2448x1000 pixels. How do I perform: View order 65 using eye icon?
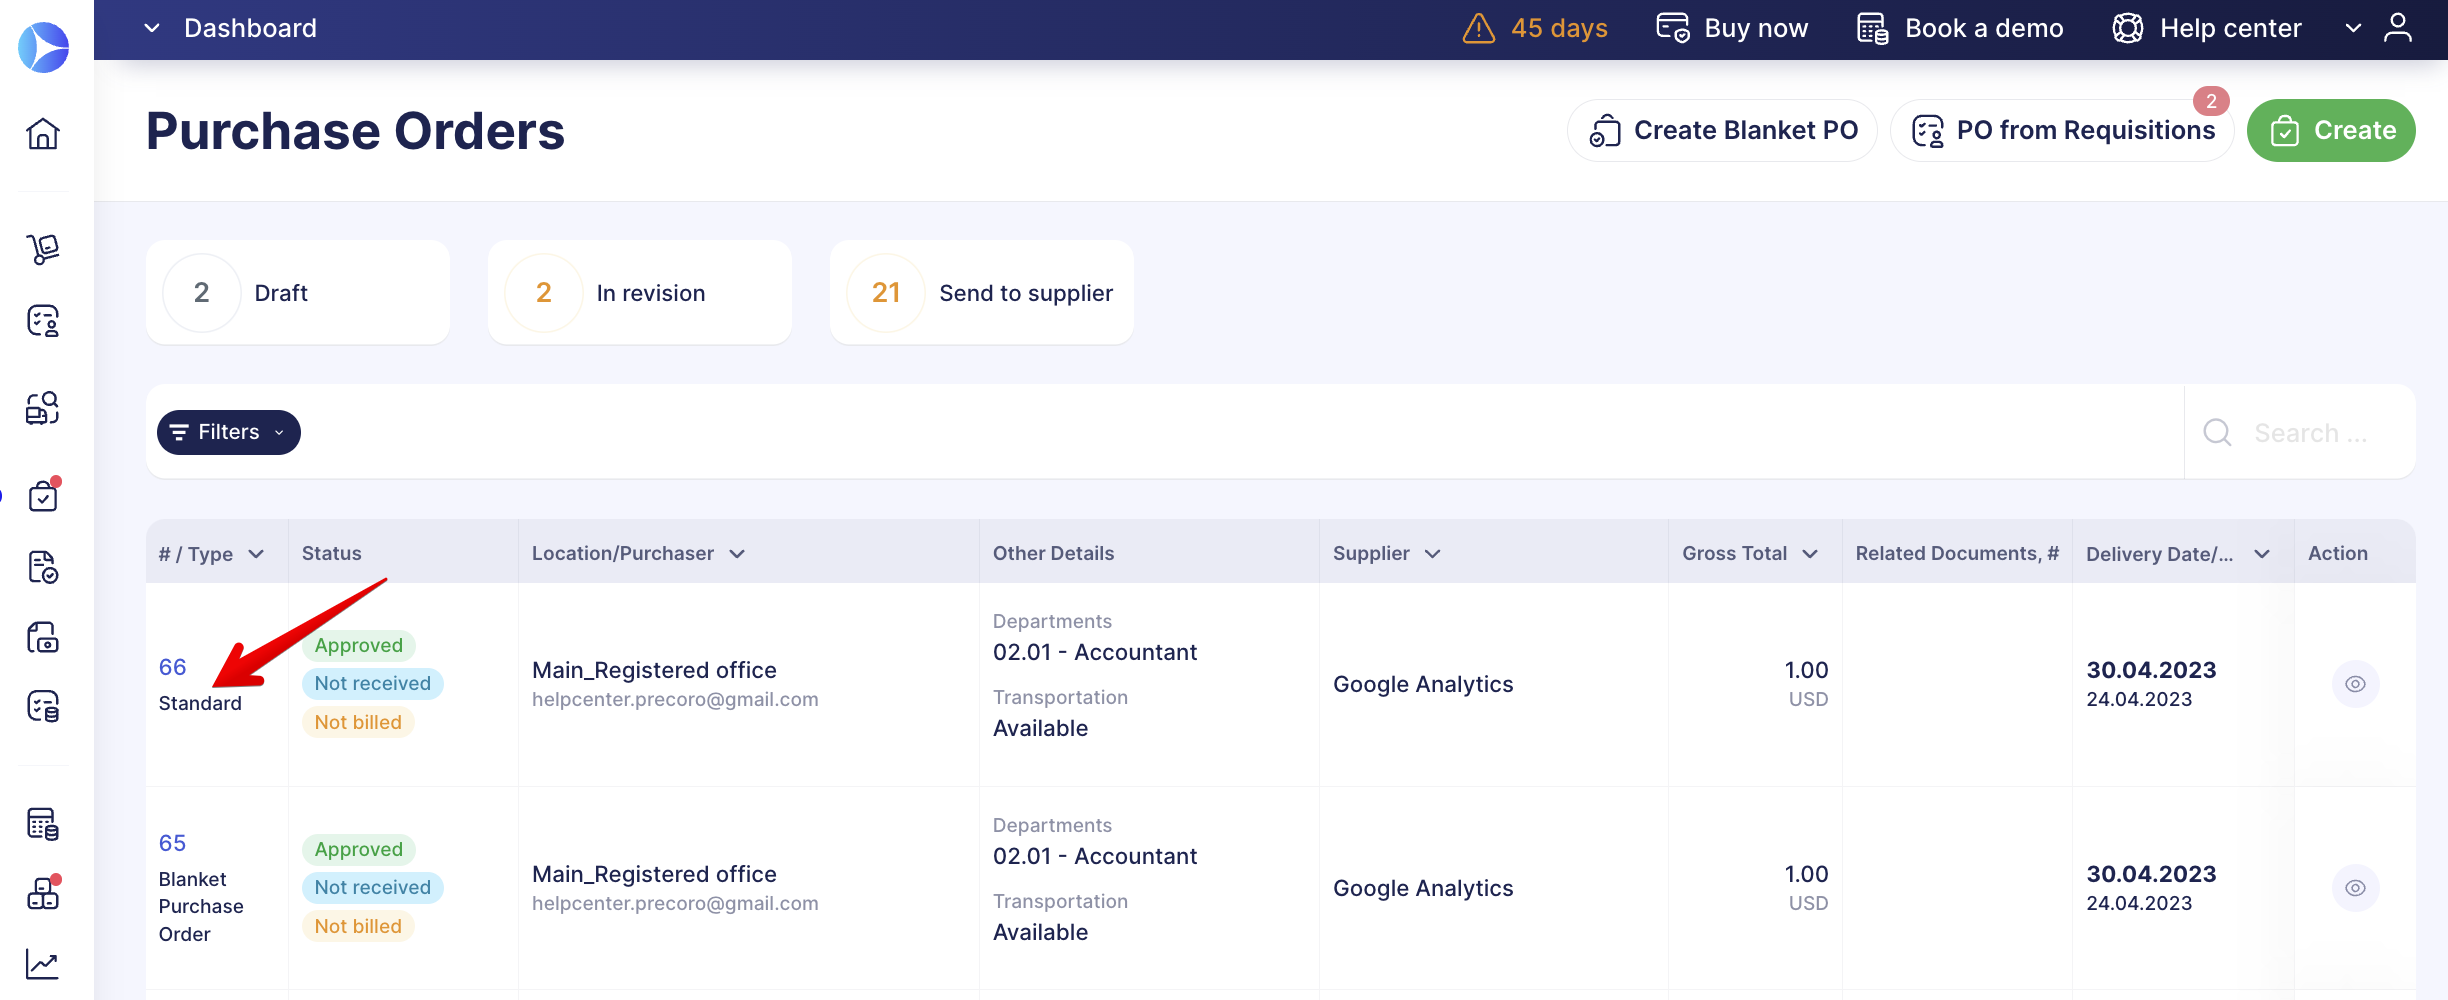2355,888
